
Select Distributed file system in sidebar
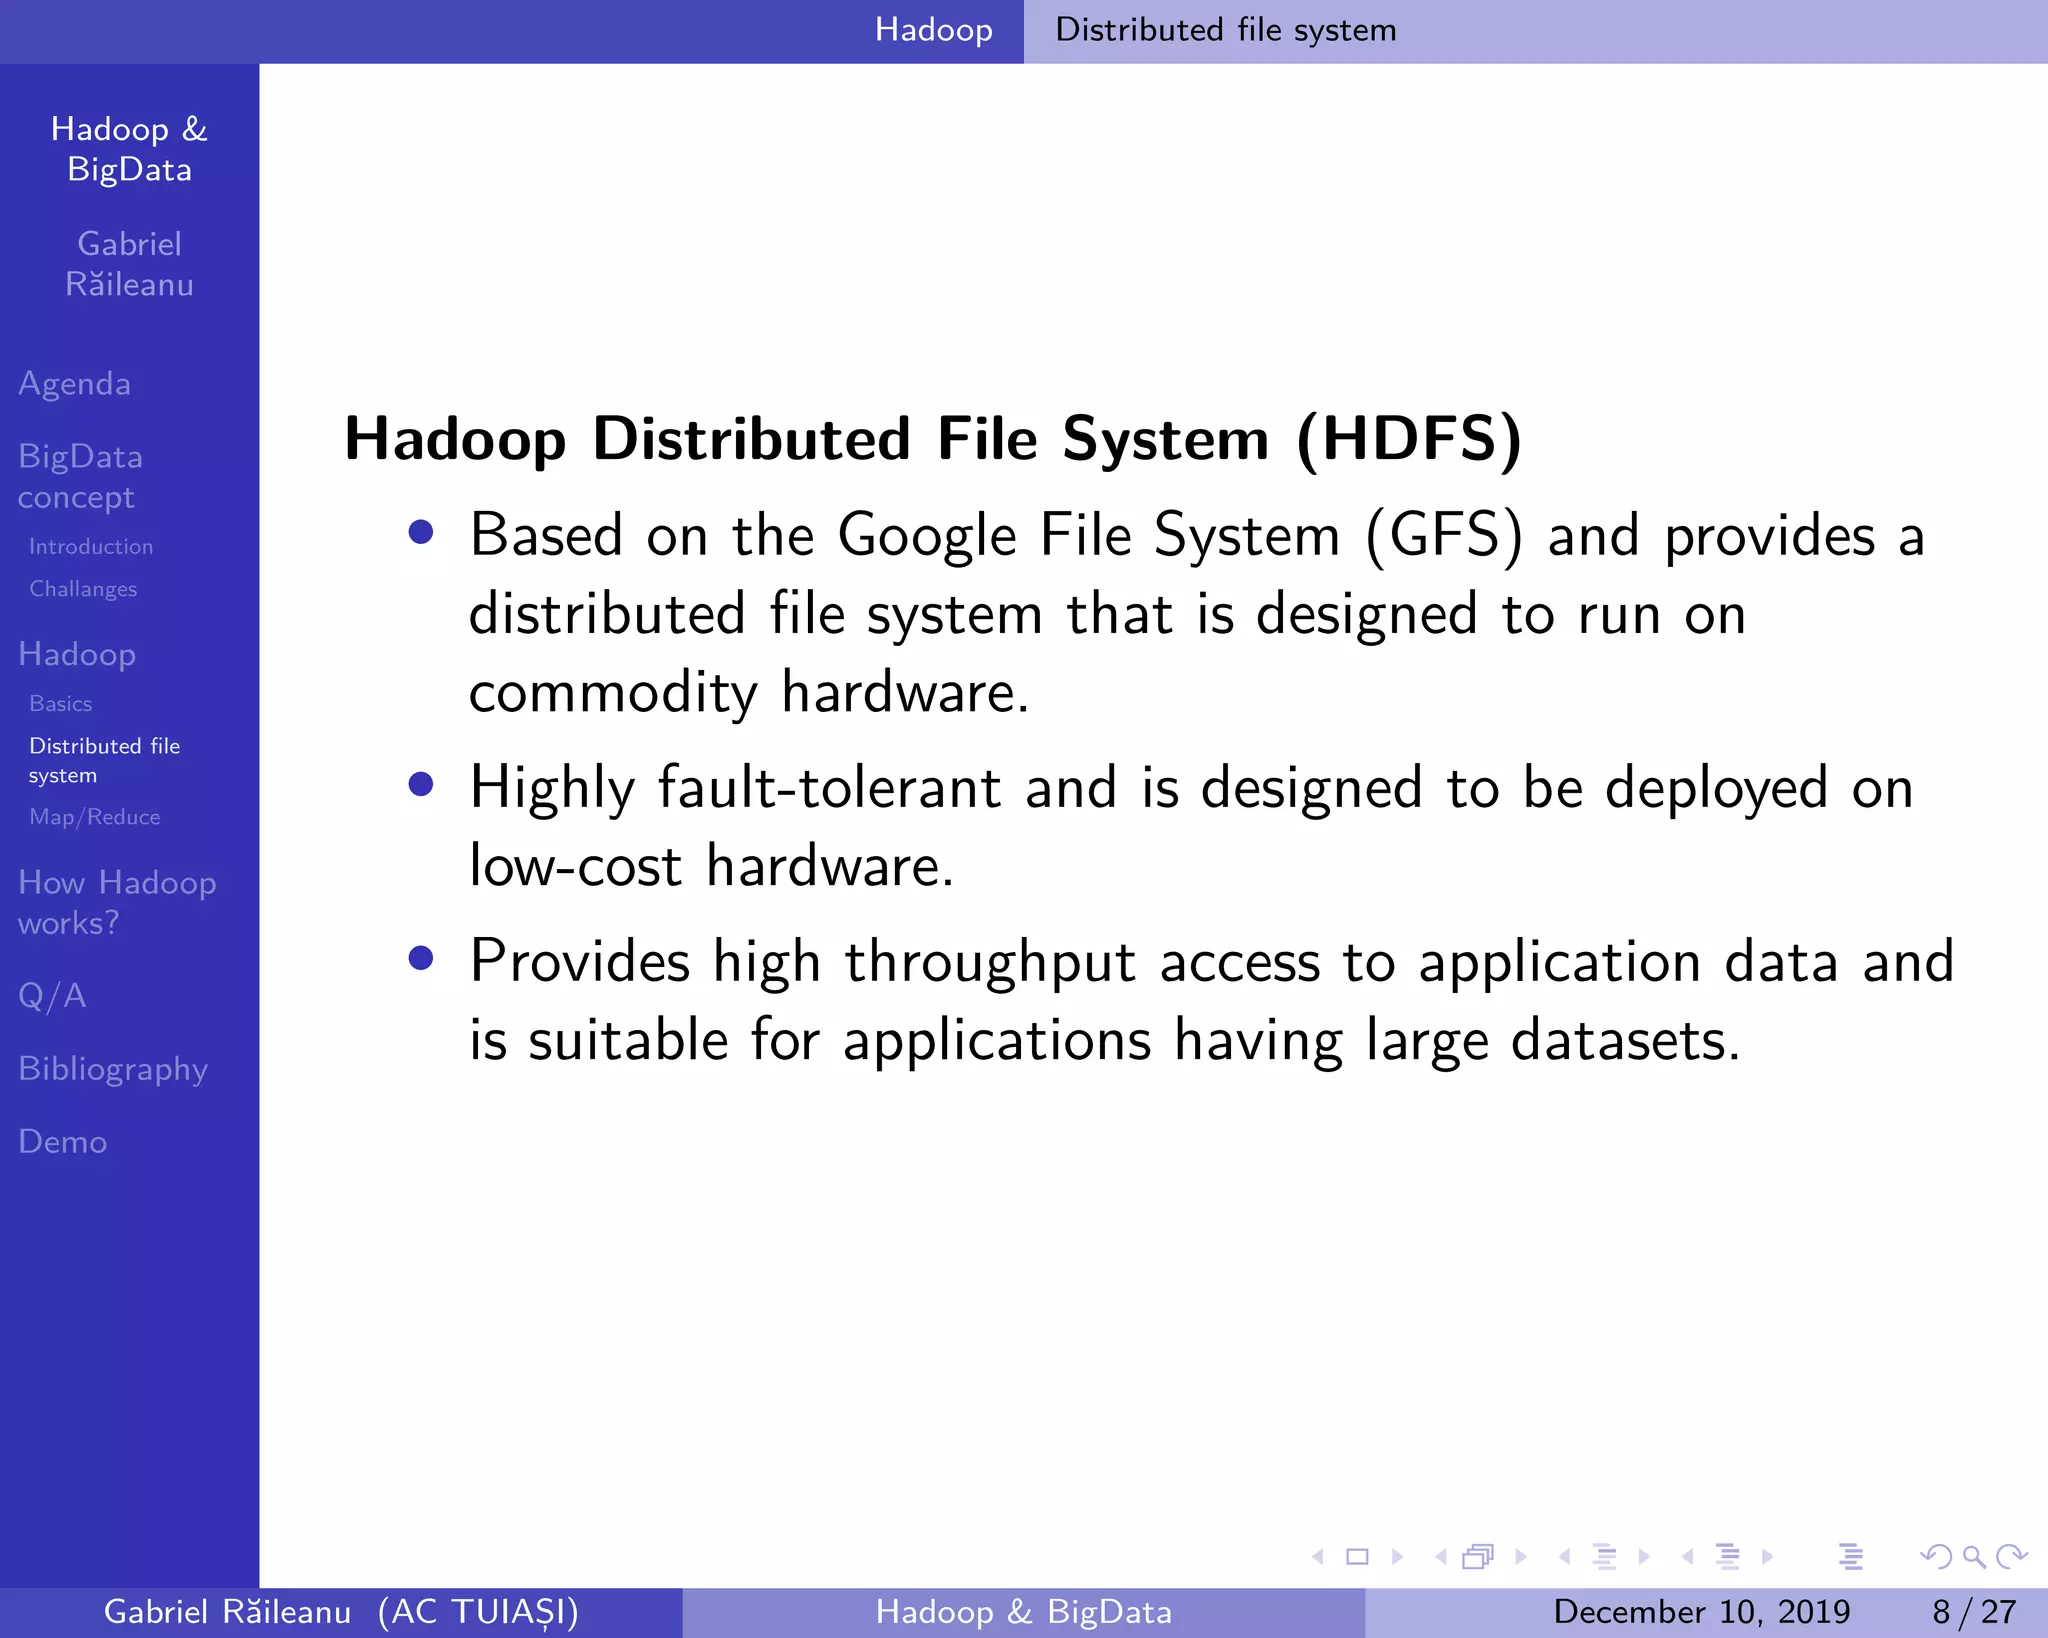click(x=105, y=760)
